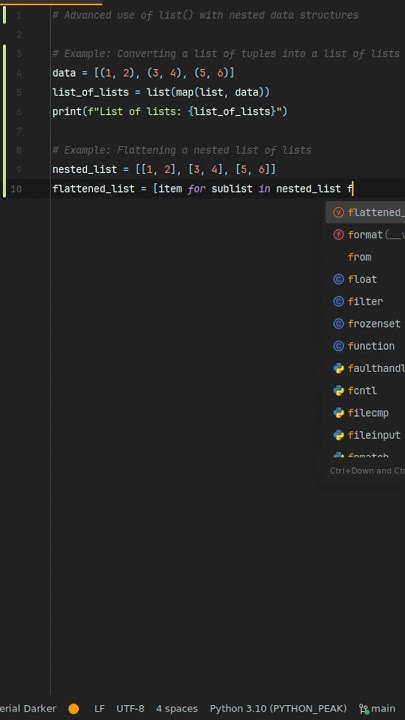
Task: Click the Ctrl+Down hint at popup bottom
Action: [367, 471]
